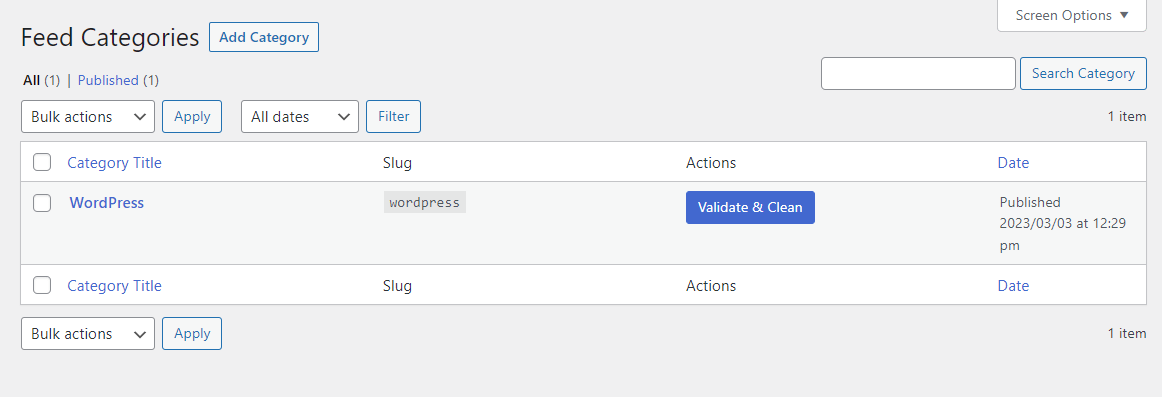Image resolution: width=1162 pixels, height=397 pixels.
Task: Show All categories filter
Action: coord(31,80)
